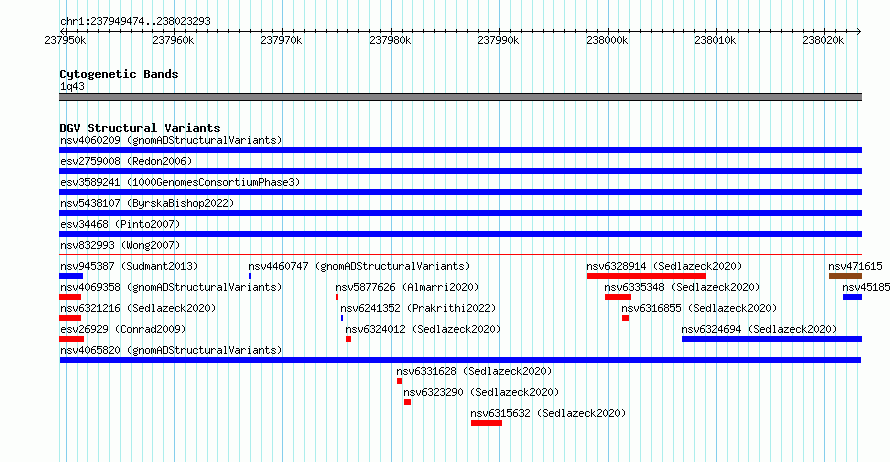The image size is (890, 462).
Task: Click the 1q43 band label
Action: coord(72,86)
